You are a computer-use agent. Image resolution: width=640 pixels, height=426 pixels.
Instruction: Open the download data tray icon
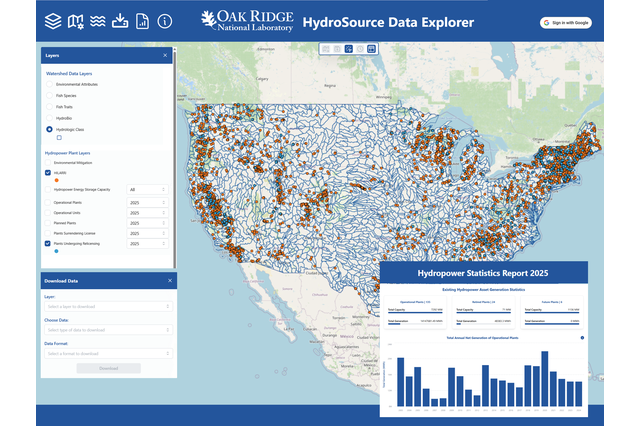(120, 21)
